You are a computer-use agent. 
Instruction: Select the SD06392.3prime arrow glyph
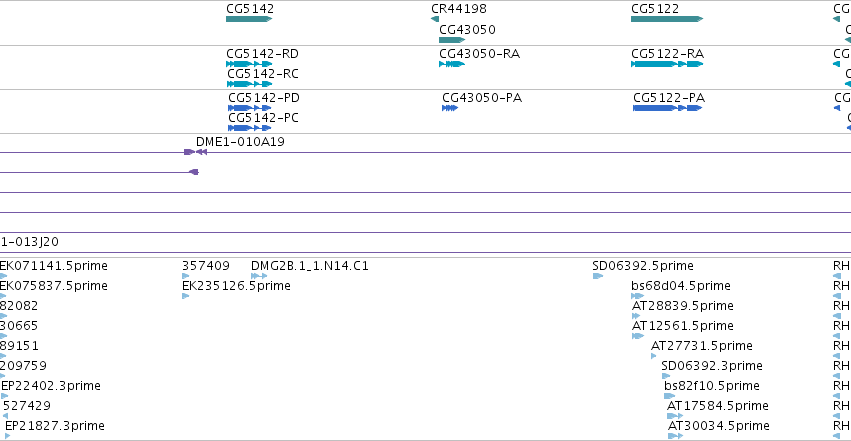tap(666, 376)
